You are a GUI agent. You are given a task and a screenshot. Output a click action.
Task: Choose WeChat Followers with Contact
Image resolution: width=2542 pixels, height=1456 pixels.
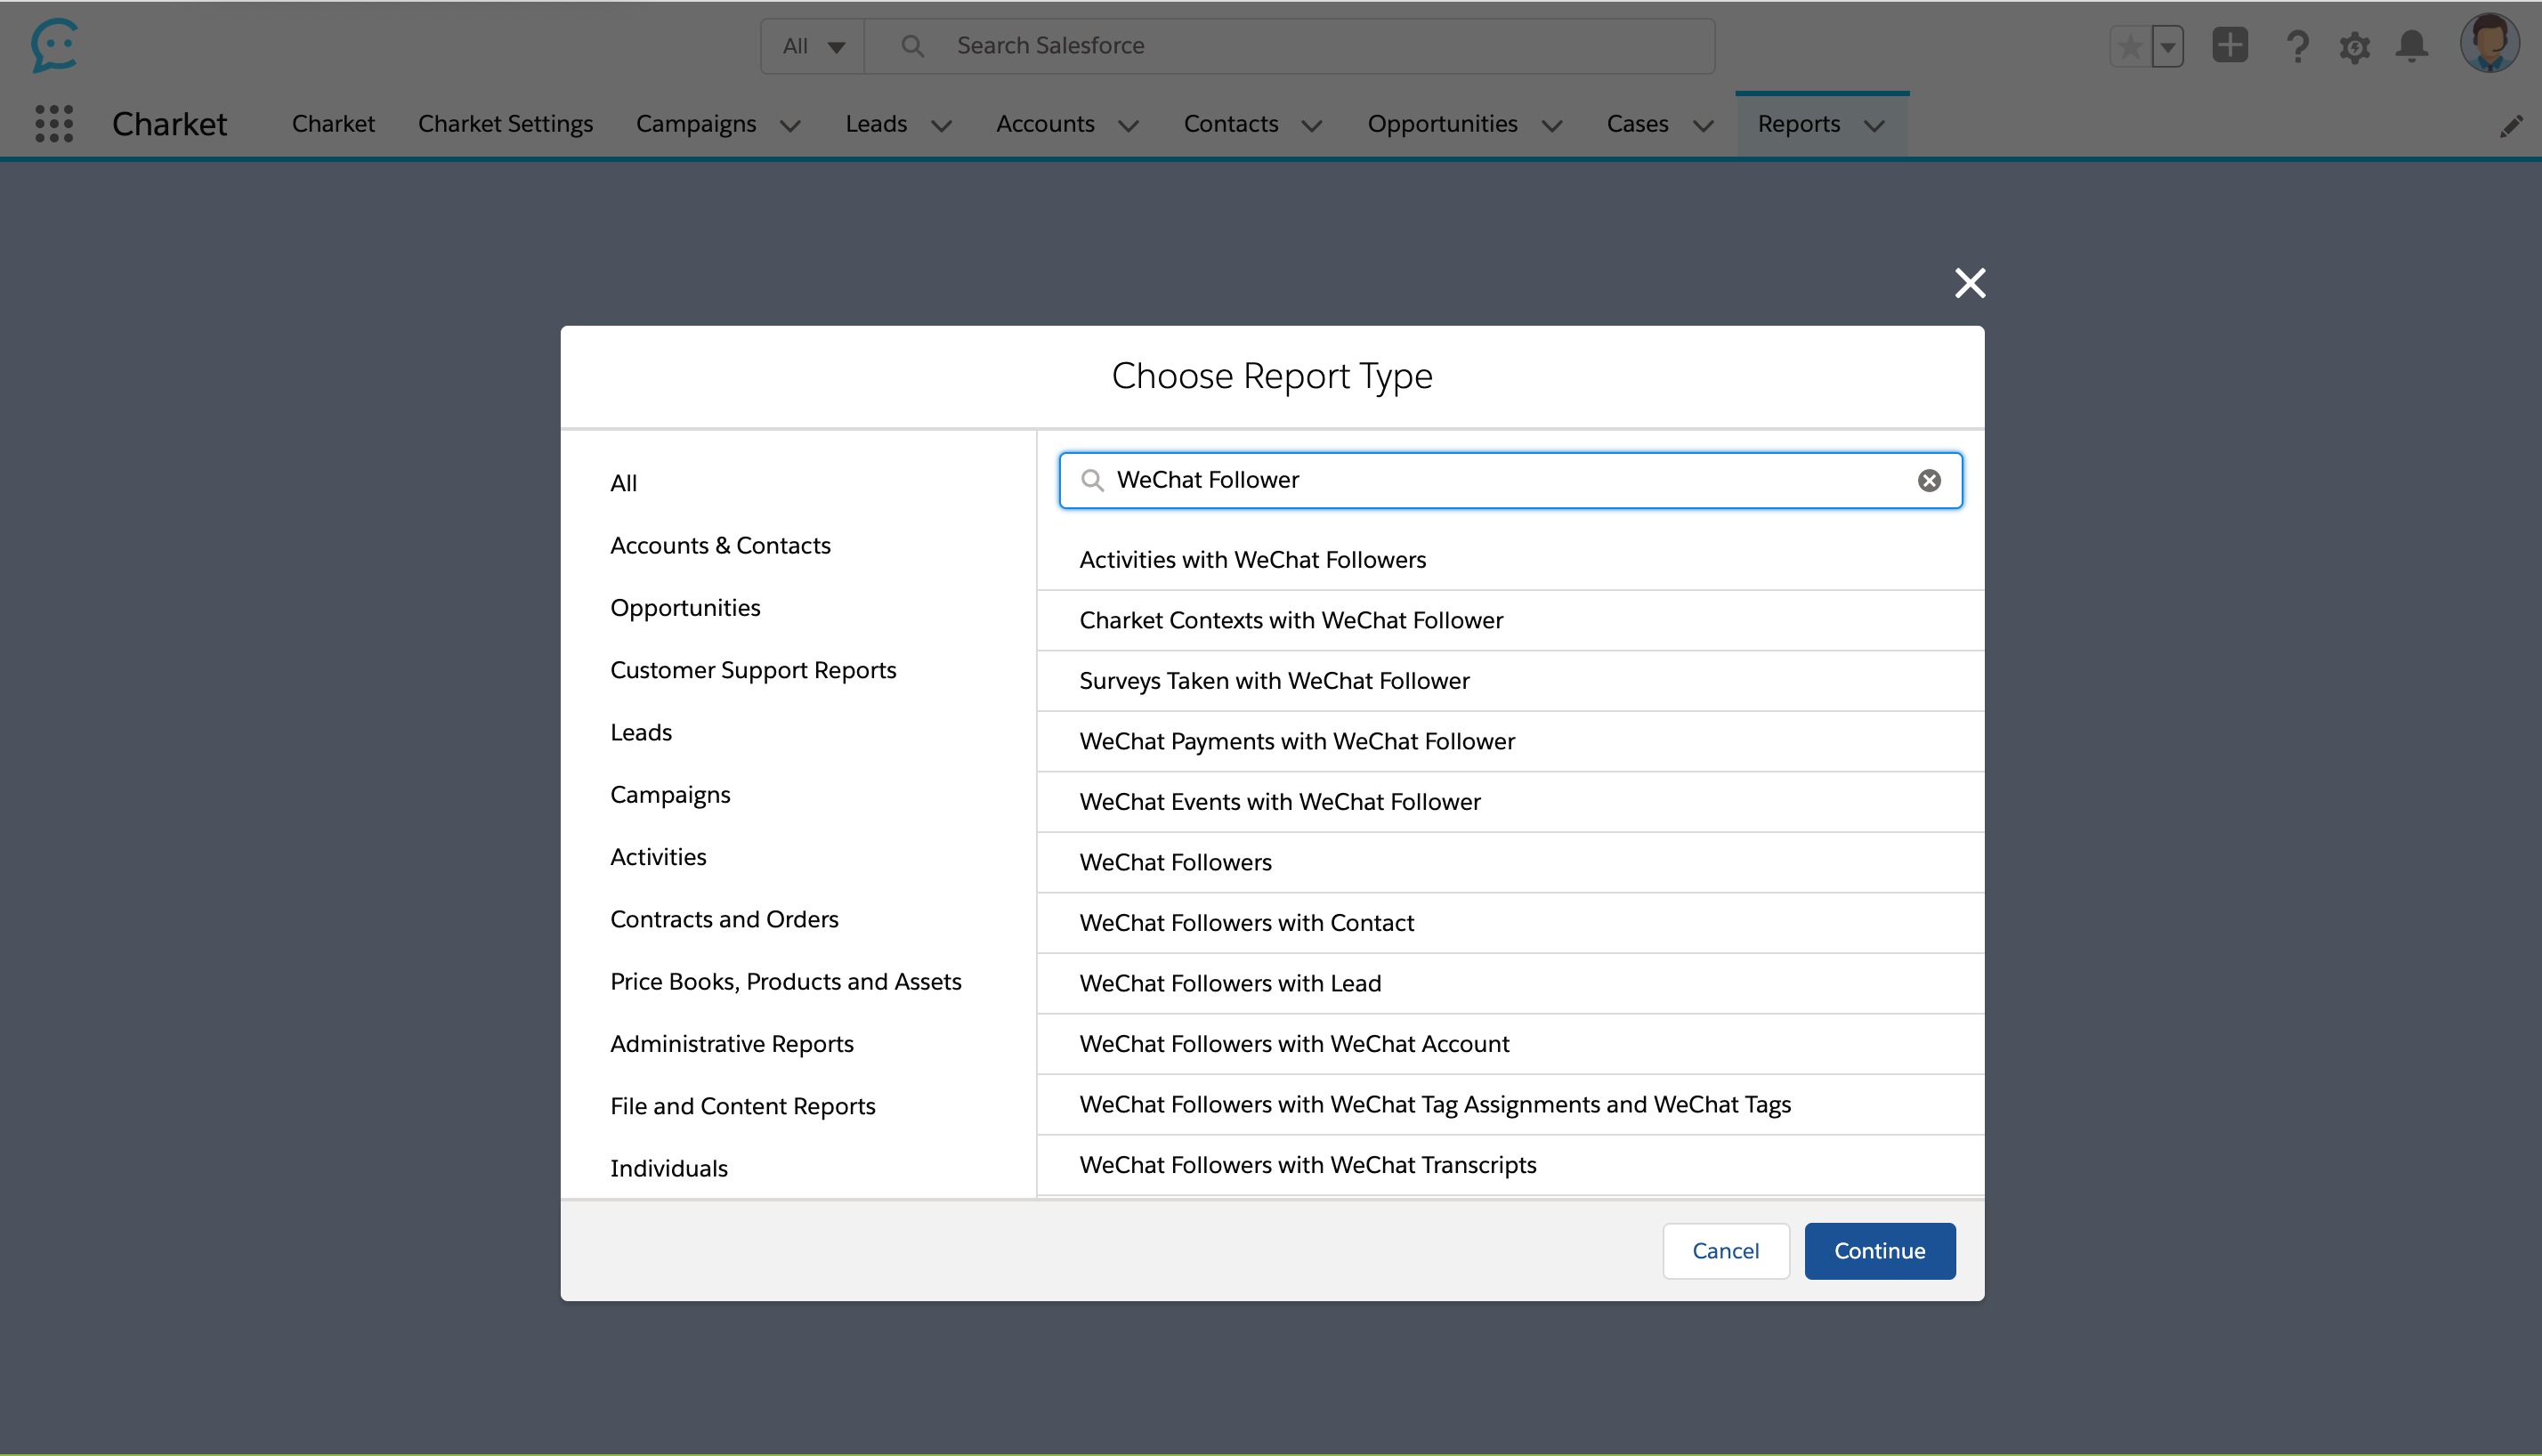click(x=1510, y=923)
